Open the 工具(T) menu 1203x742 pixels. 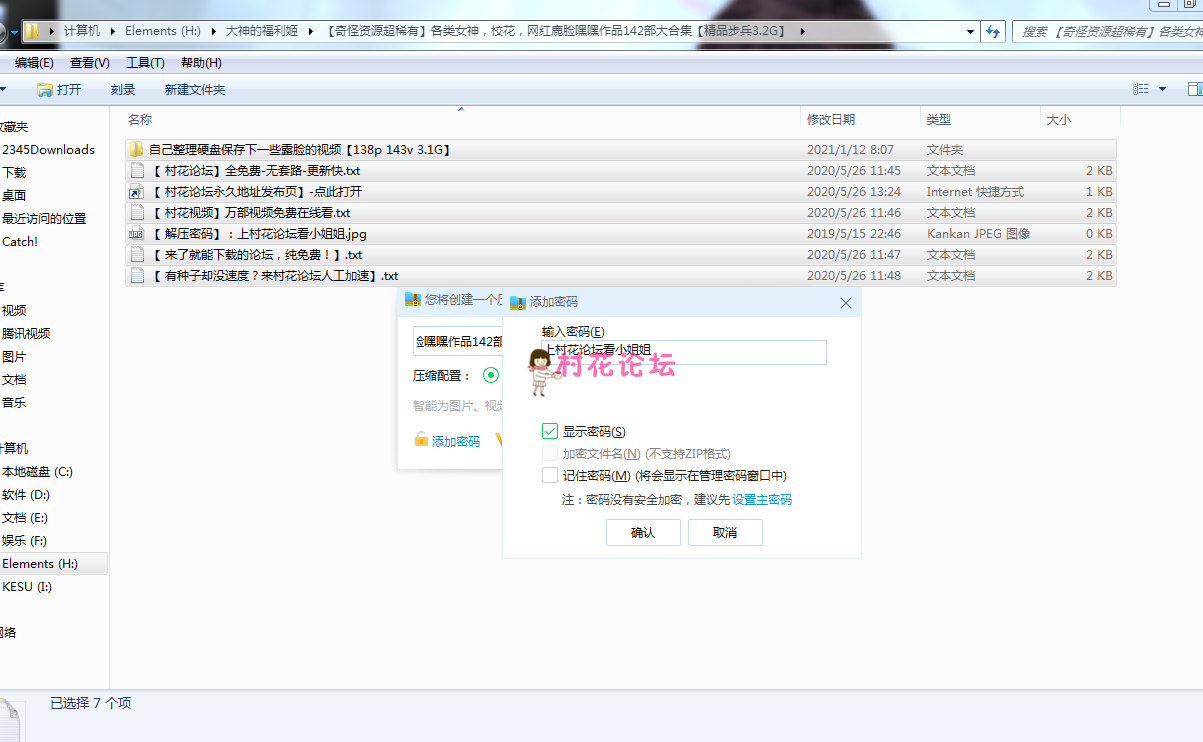tap(145, 63)
